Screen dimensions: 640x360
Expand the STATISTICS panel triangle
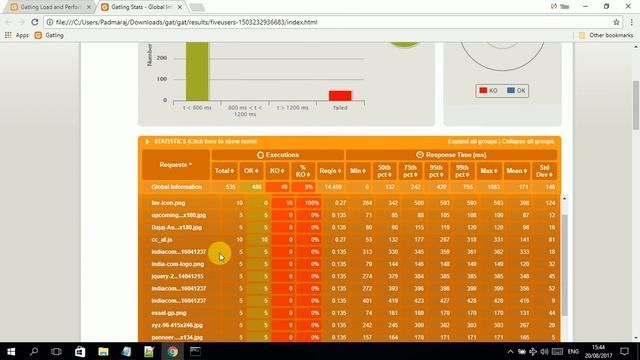point(147,142)
